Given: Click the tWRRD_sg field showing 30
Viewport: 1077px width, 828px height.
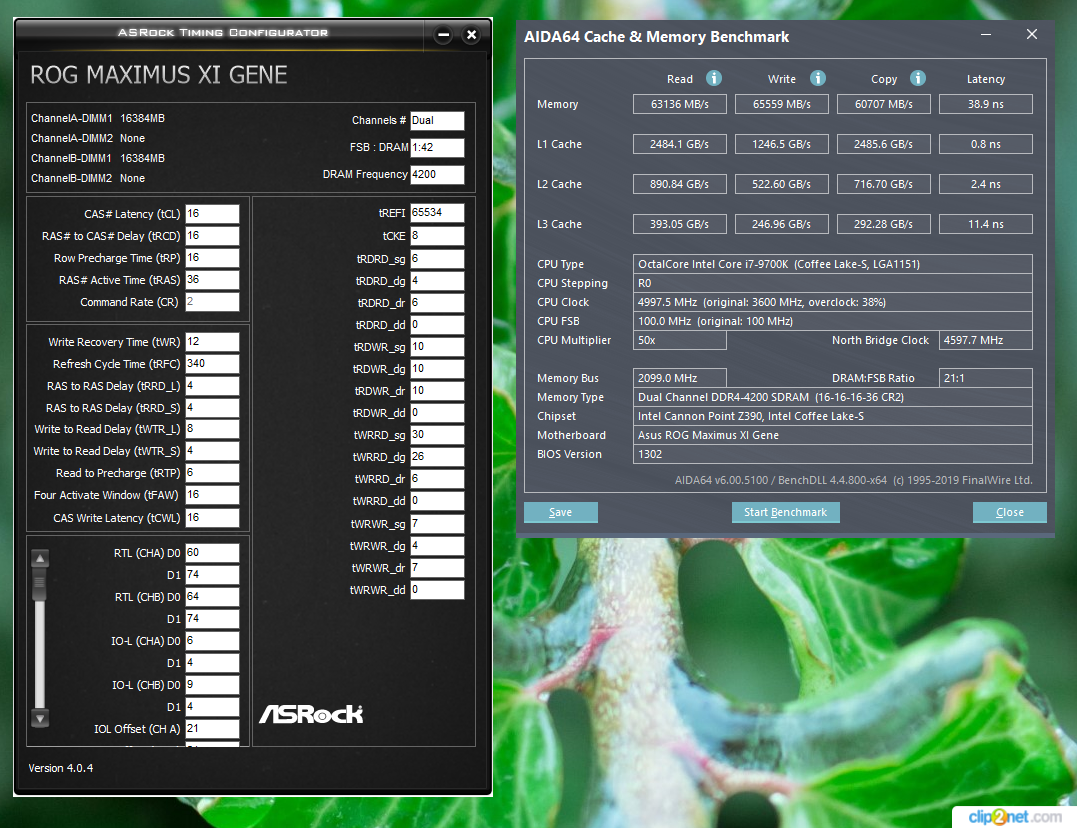Looking at the screenshot, I should click(438, 435).
